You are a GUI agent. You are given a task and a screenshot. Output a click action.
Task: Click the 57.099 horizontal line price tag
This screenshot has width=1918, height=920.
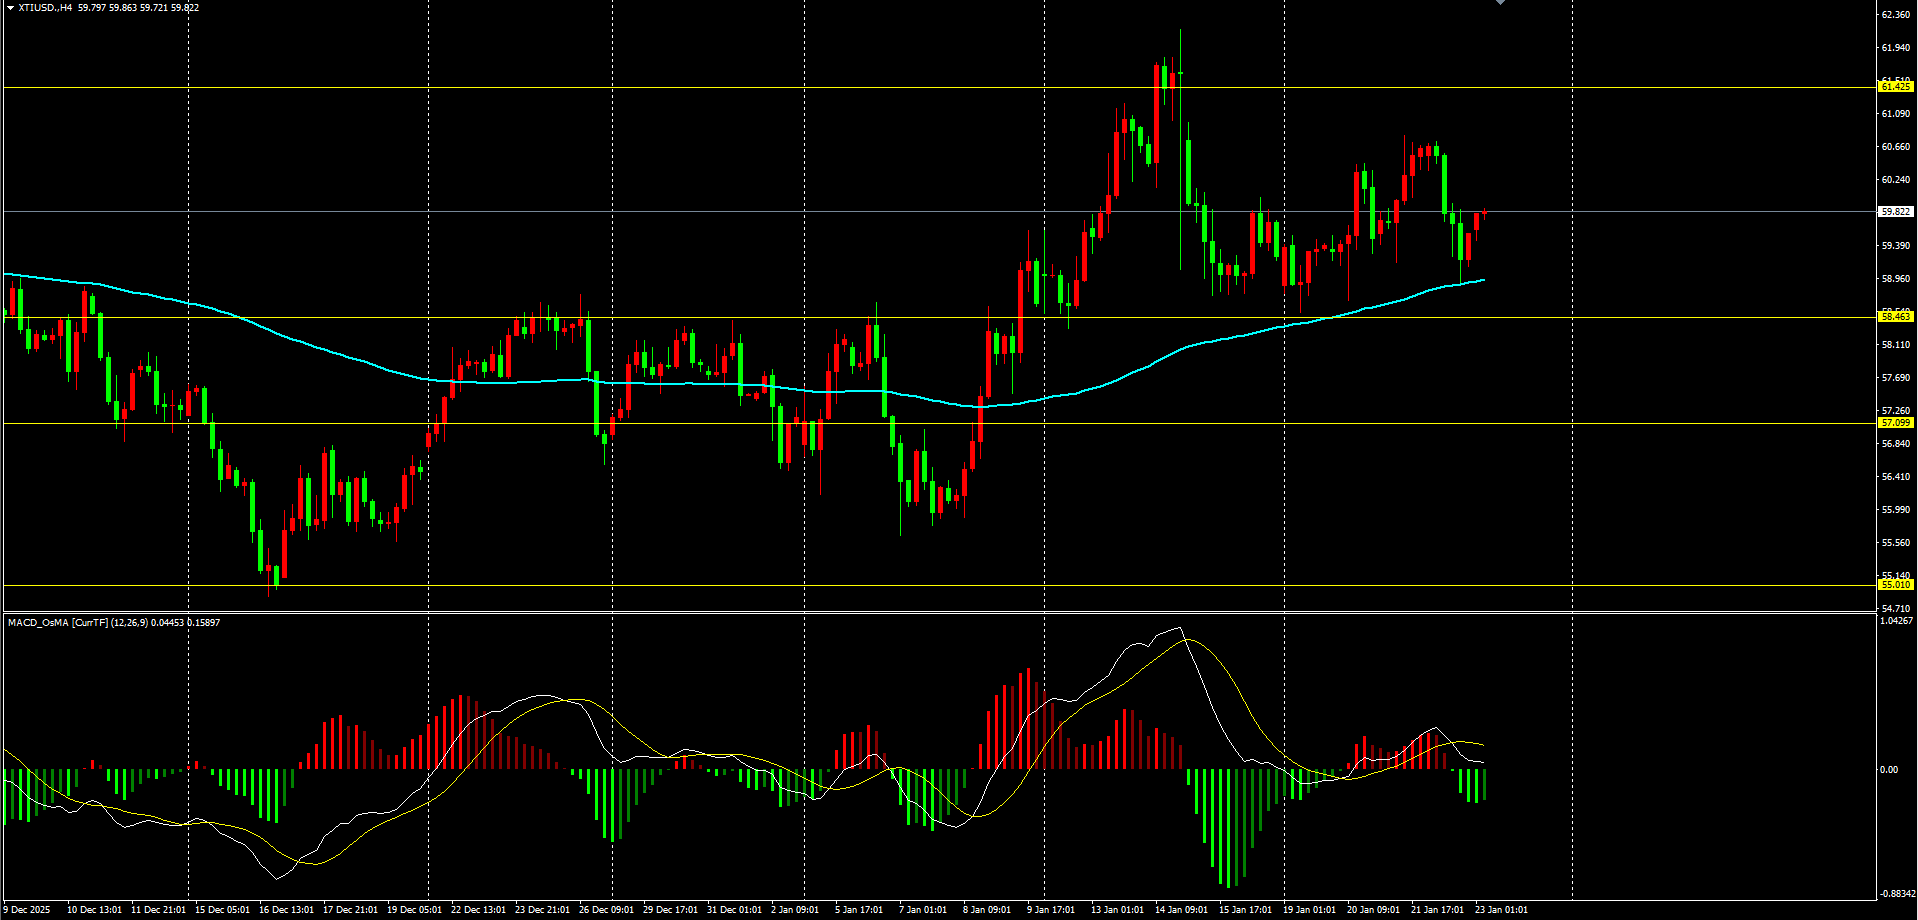pyautogui.click(x=1896, y=423)
